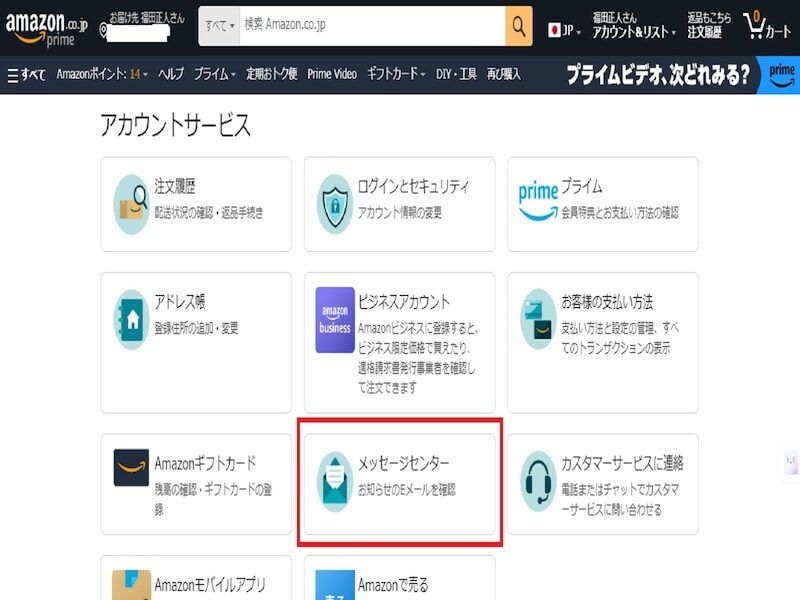Viewport: 800px width, 600px height.
Task: Open the shopping cart icon
Action: (x=754, y=25)
